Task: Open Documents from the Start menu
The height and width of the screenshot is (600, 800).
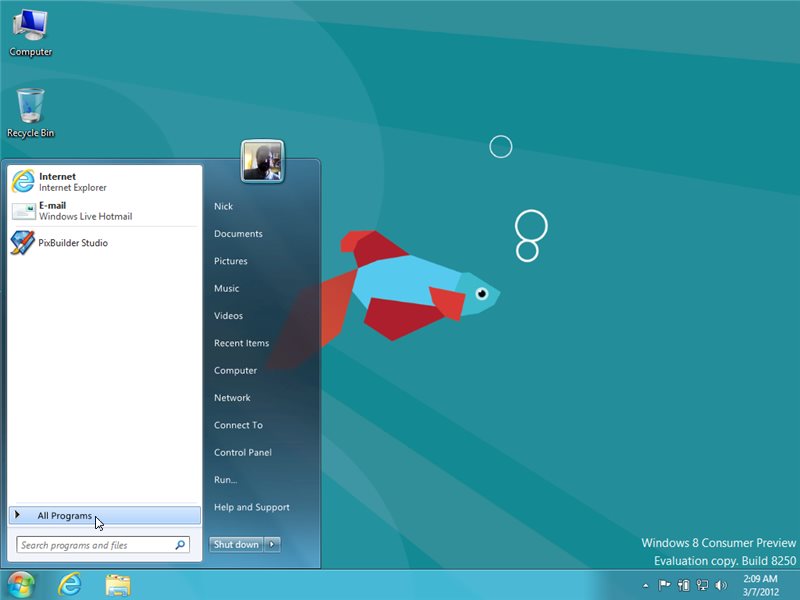Action: (x=237, y=233)
